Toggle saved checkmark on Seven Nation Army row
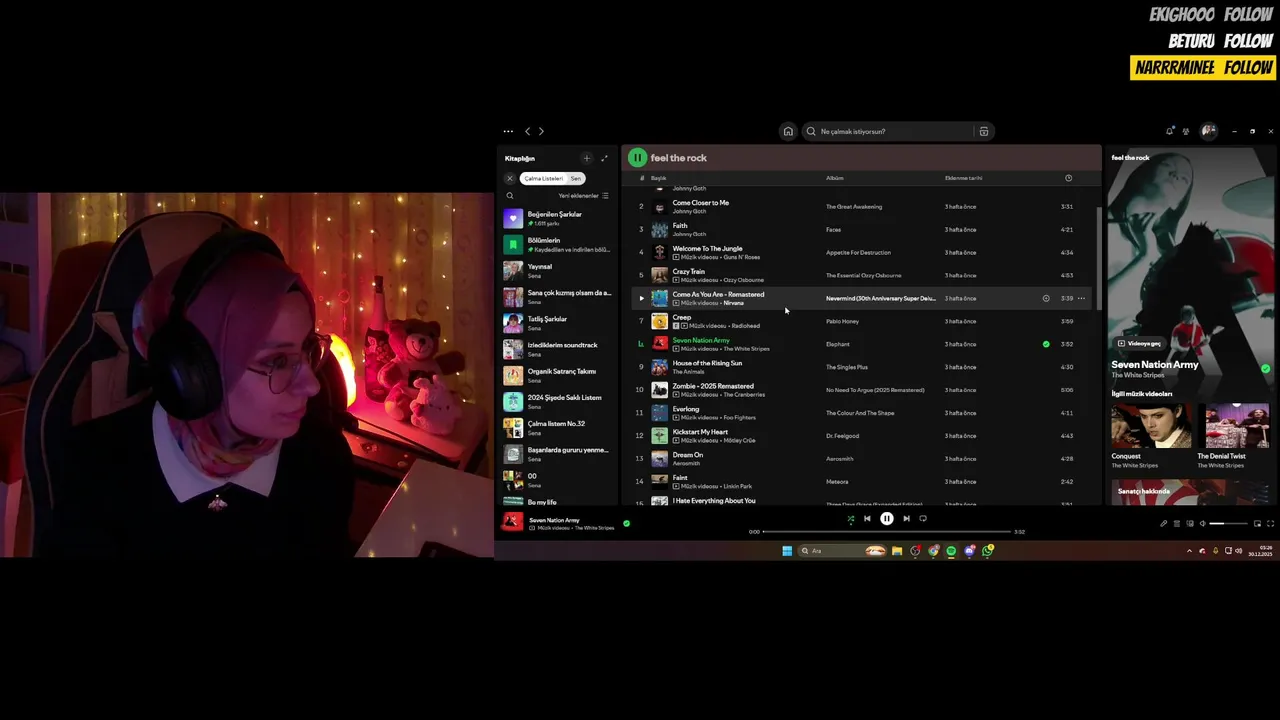1280x720 pixels. pos(1046,344)
